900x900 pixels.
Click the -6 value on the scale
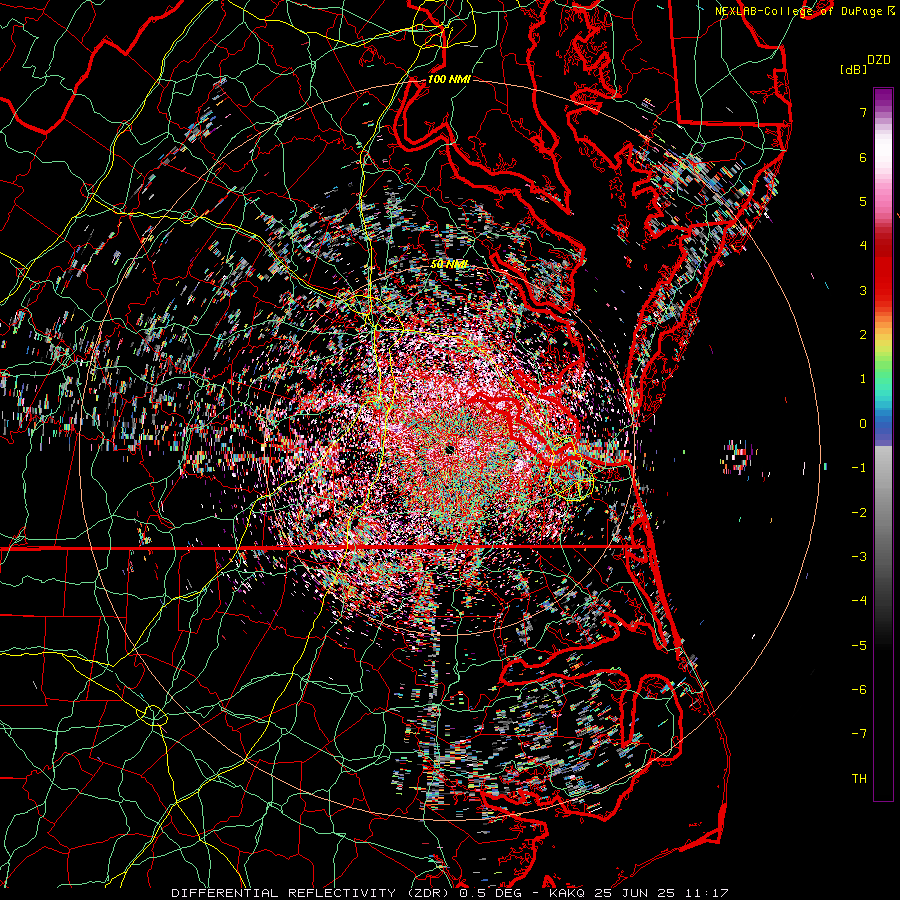859,690
